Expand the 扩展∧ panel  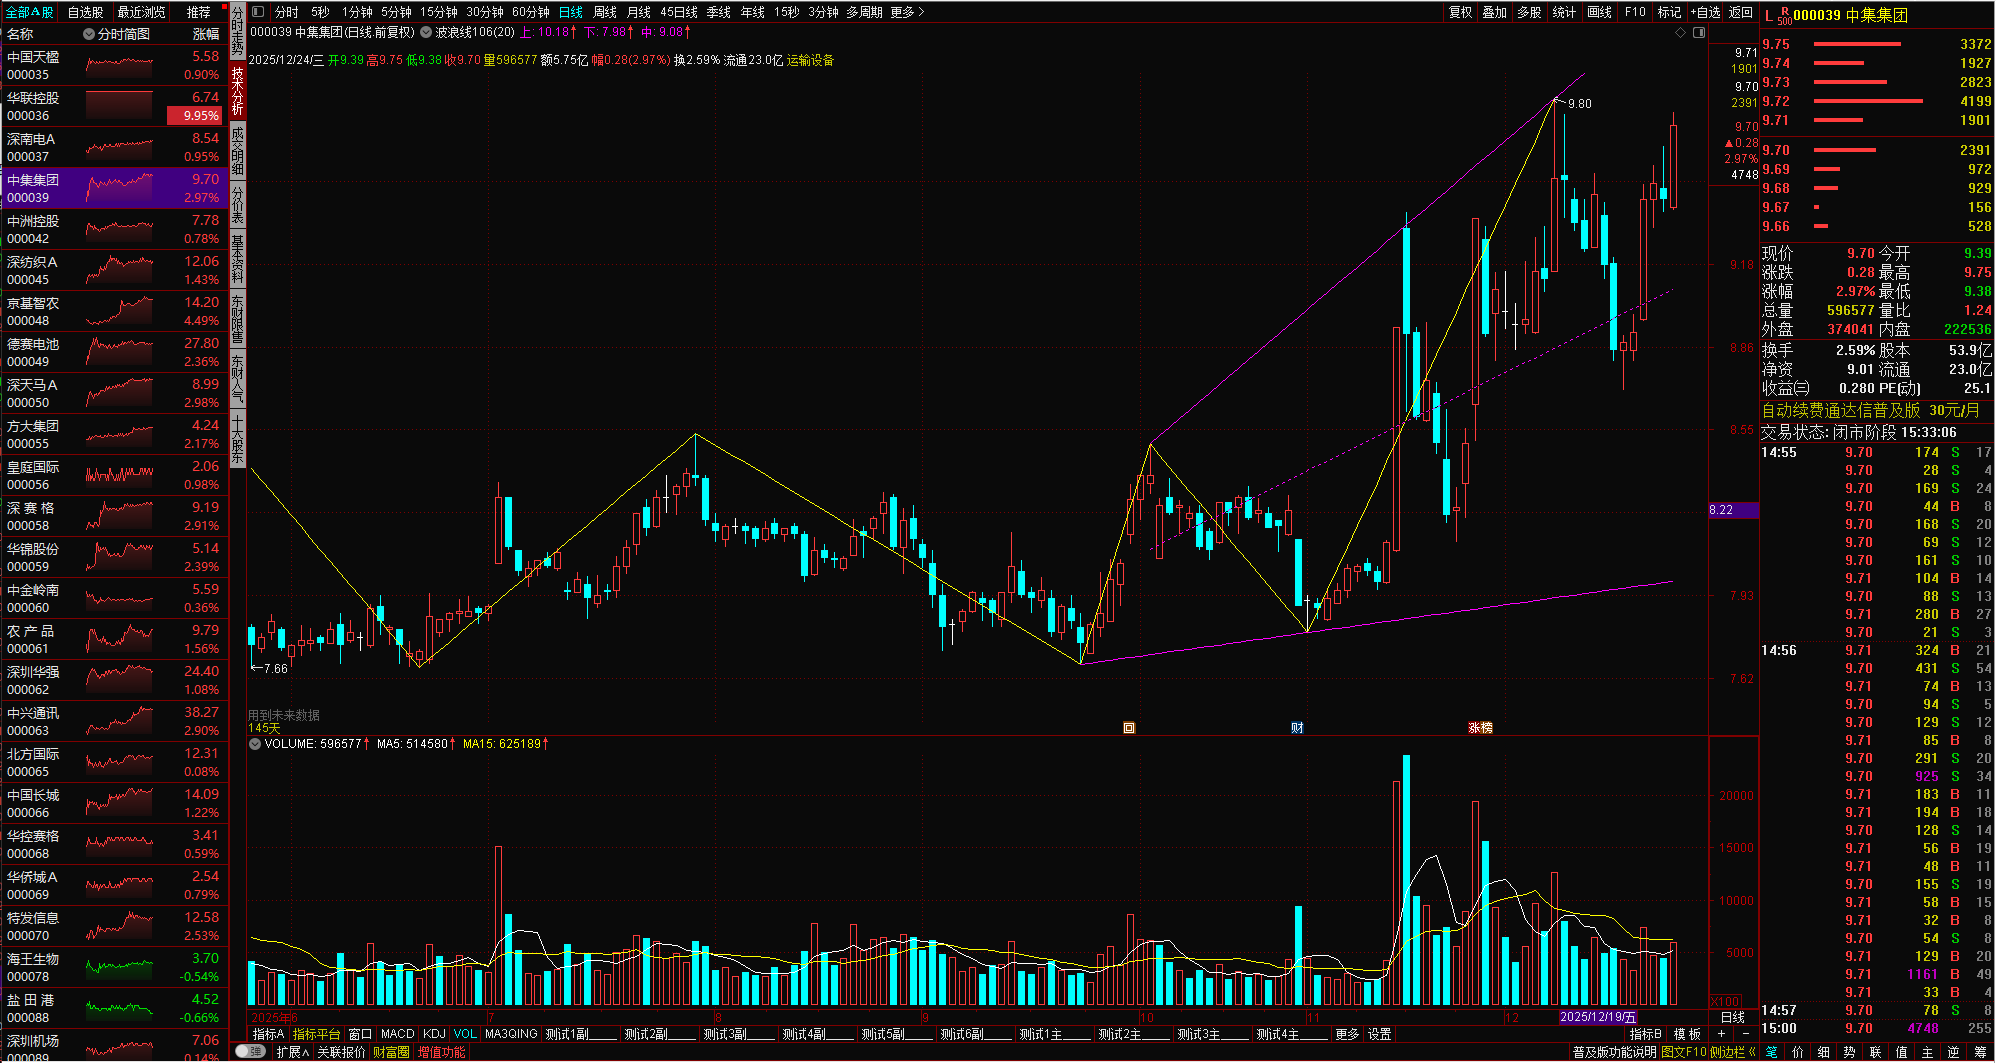[x=293, y=1052]
